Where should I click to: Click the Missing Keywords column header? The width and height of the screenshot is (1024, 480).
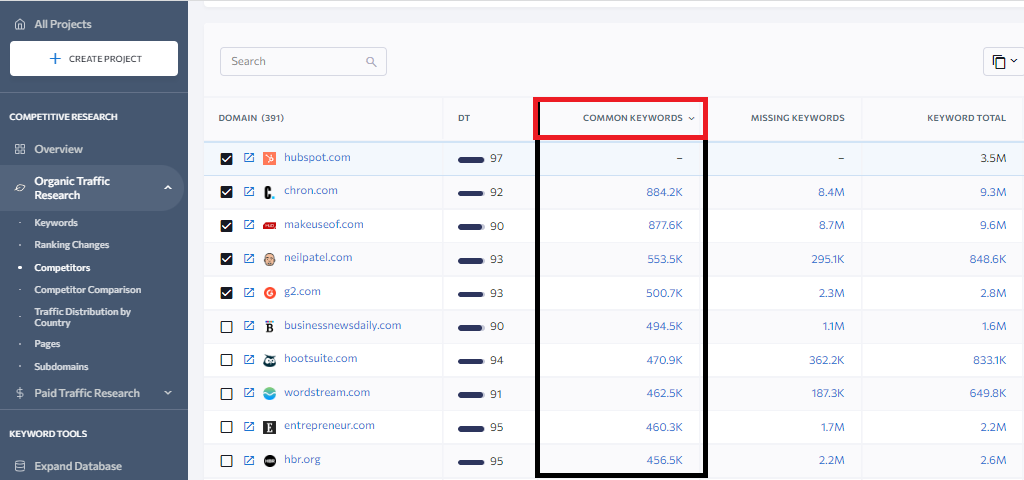pos(797,118)
